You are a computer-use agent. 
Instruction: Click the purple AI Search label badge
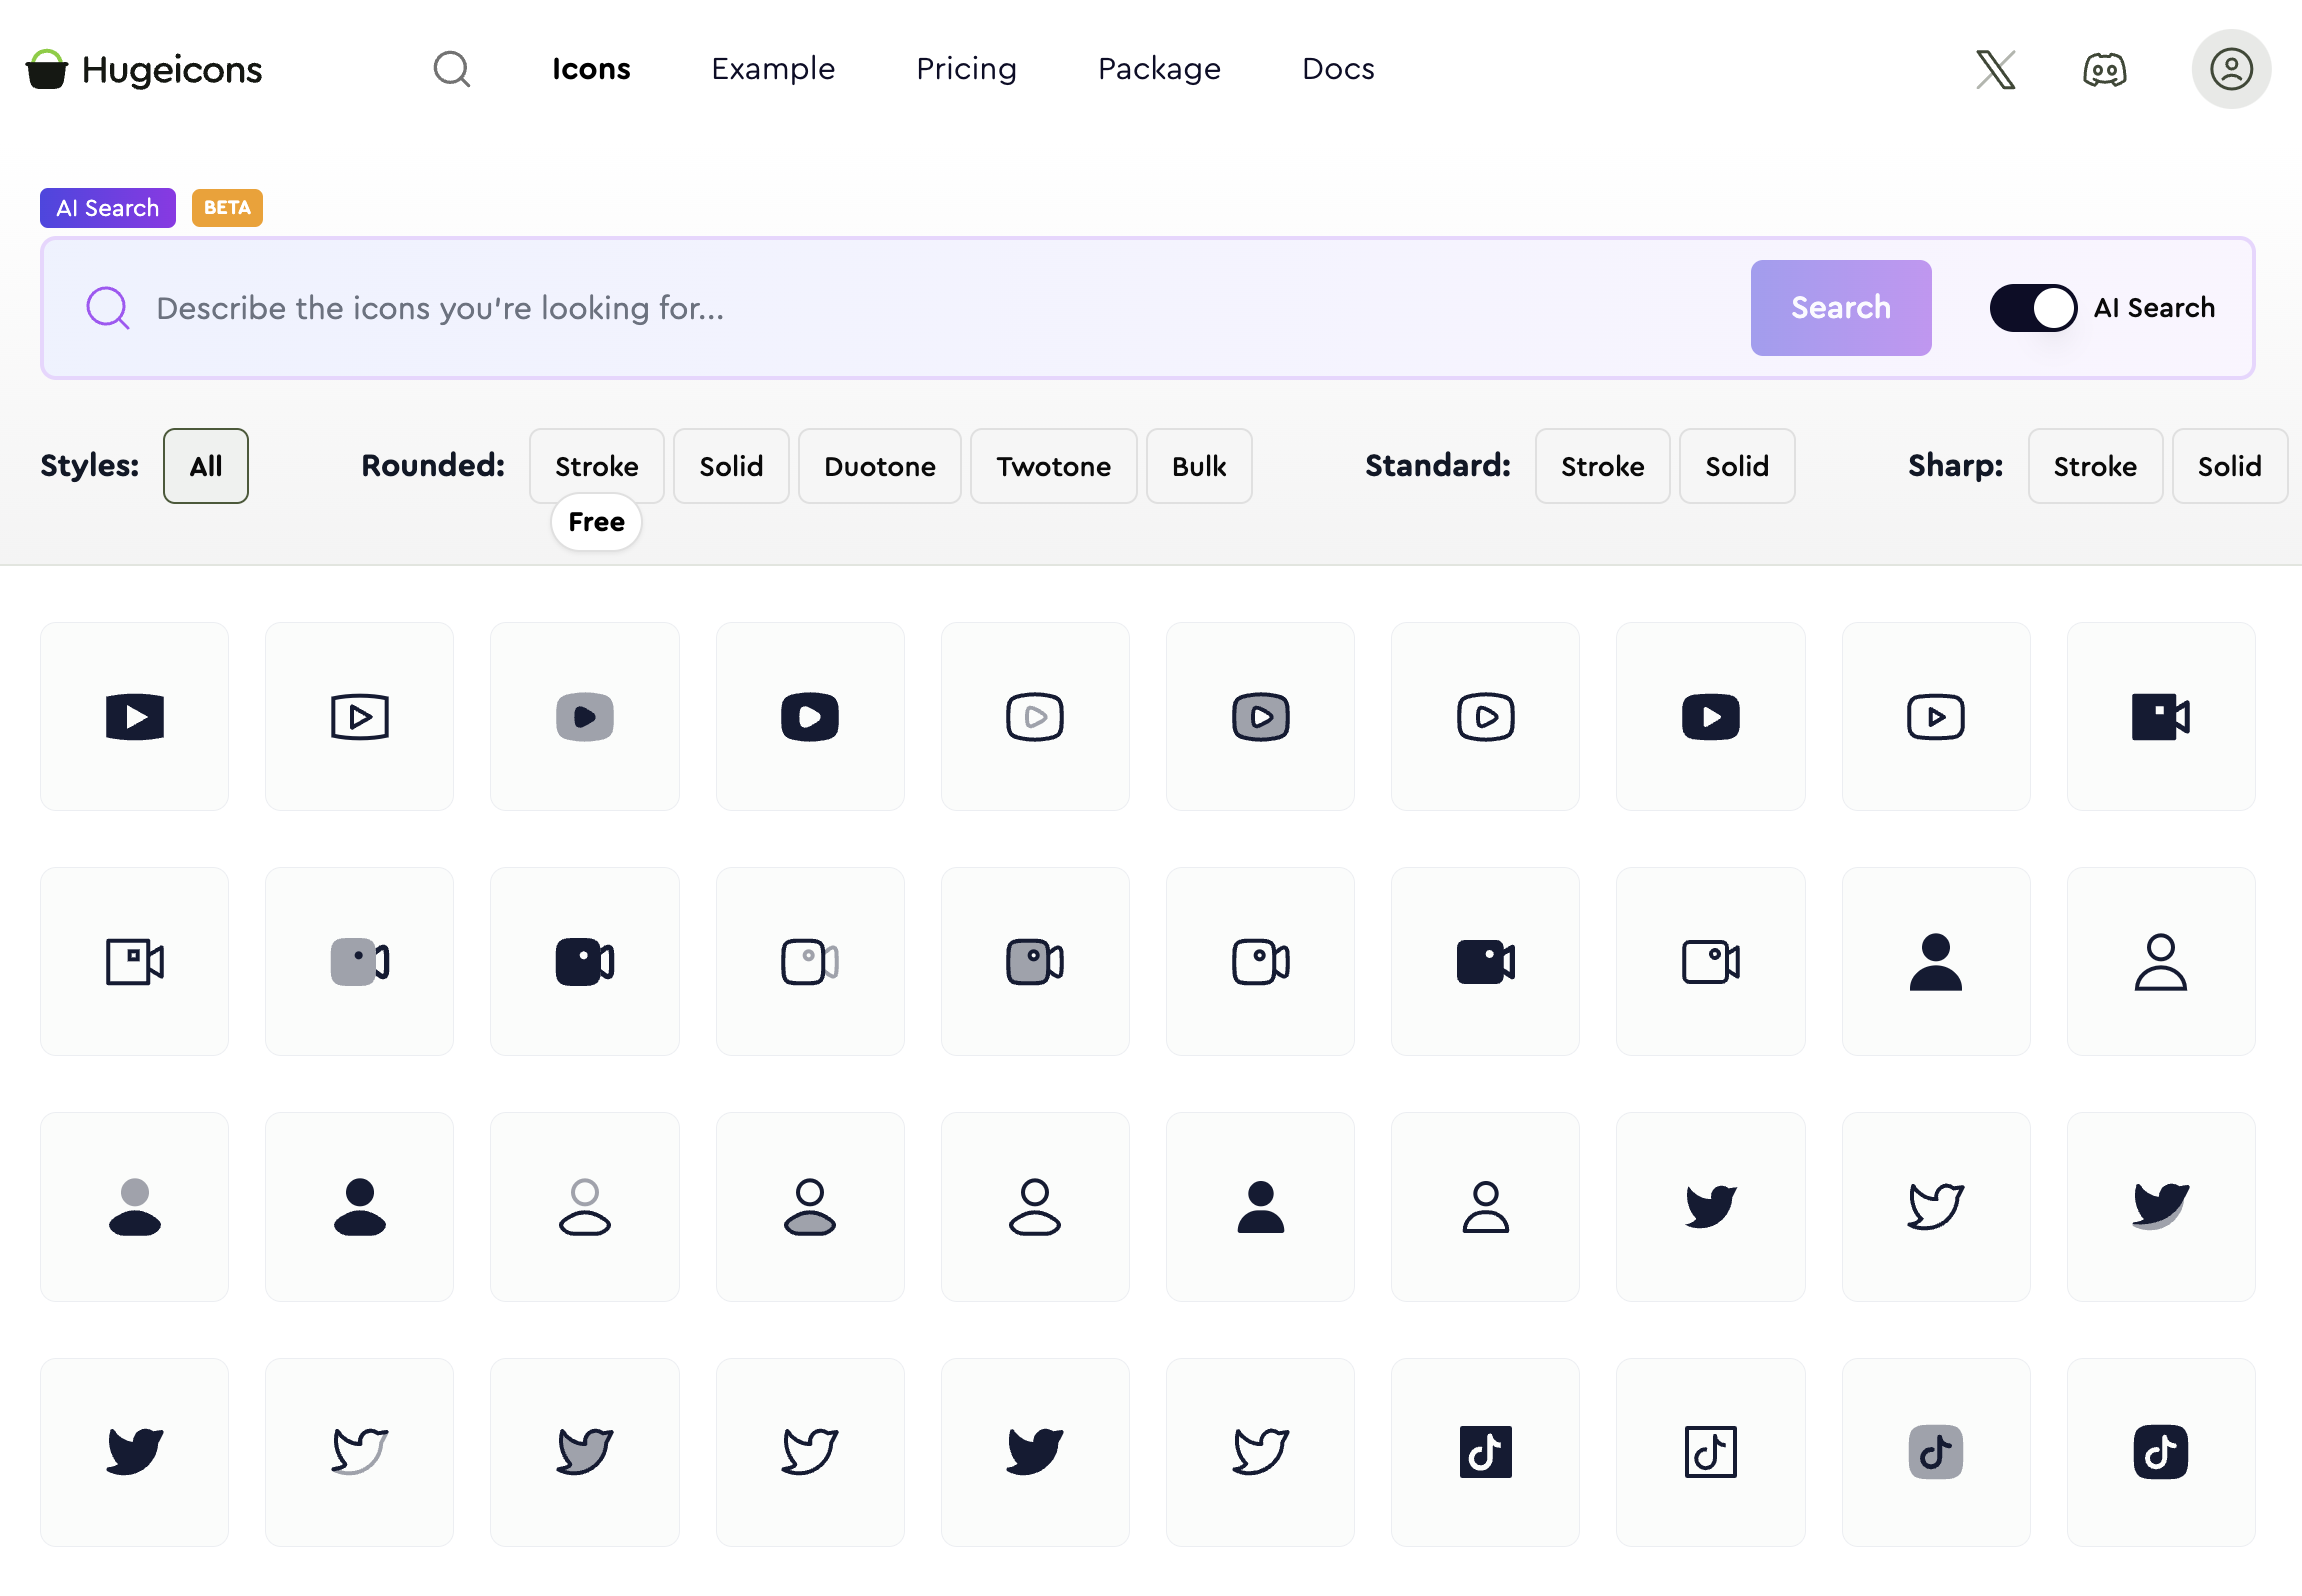tap(108, 208)
